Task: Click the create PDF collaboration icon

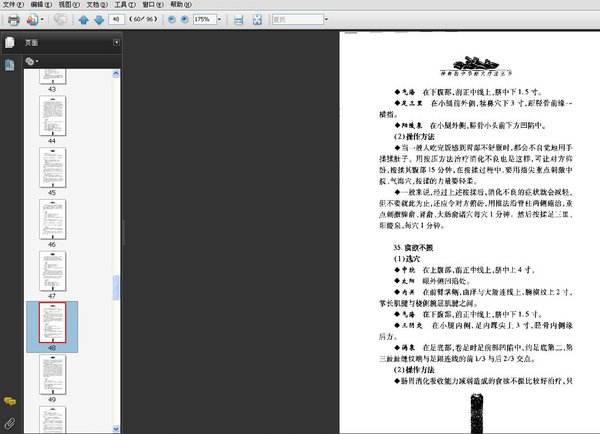Action: coord(32,20)
